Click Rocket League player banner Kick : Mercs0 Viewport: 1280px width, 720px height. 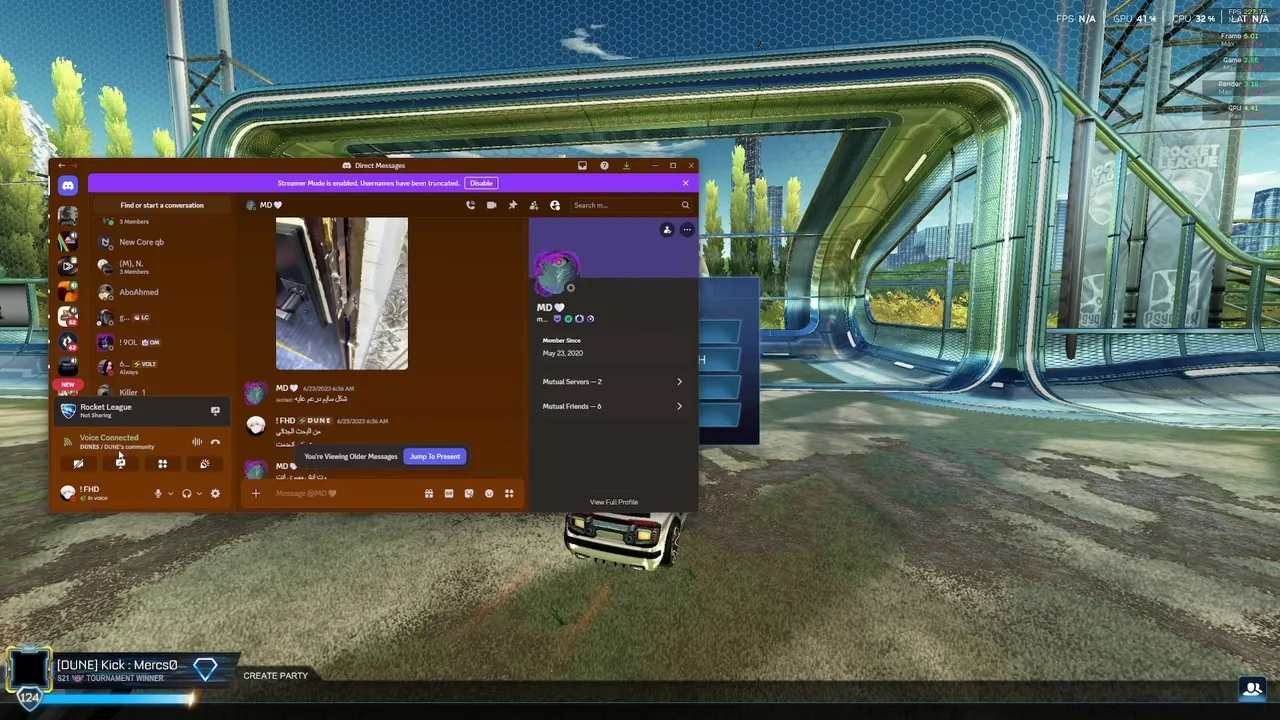click(120, 671)
